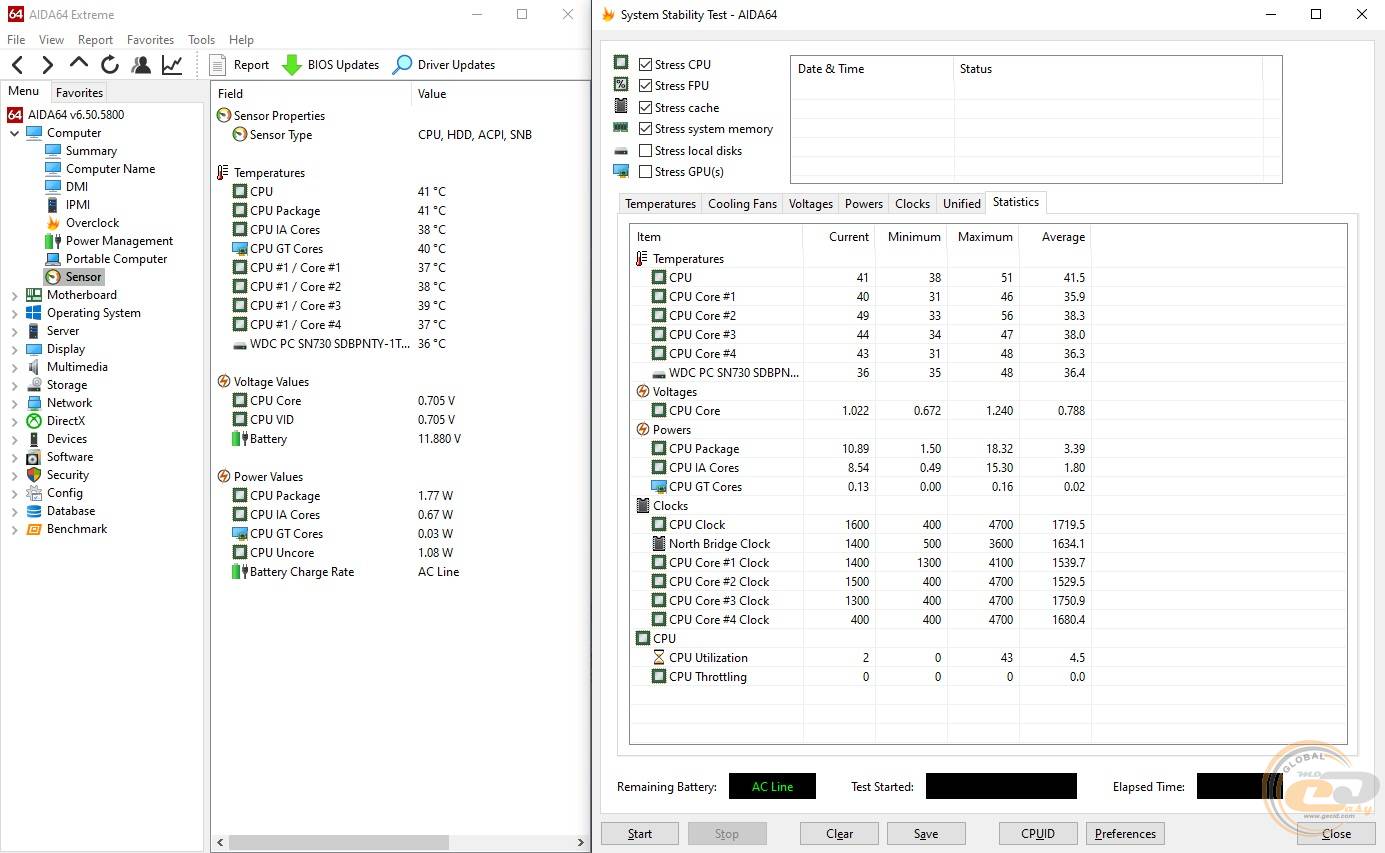Toggle the Stress system memory checkbox
Screen dimensions: 1385x853
click(645, 129)
